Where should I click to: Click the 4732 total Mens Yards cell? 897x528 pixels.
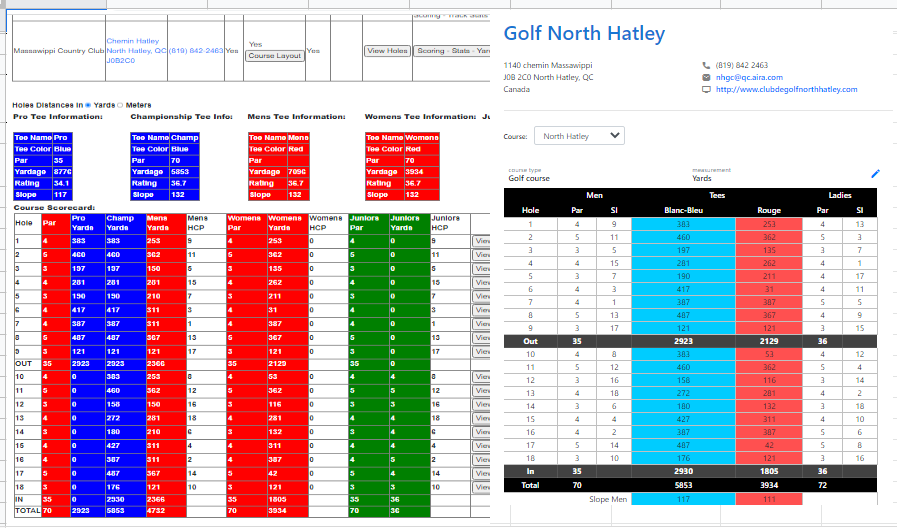click(166, 511)
